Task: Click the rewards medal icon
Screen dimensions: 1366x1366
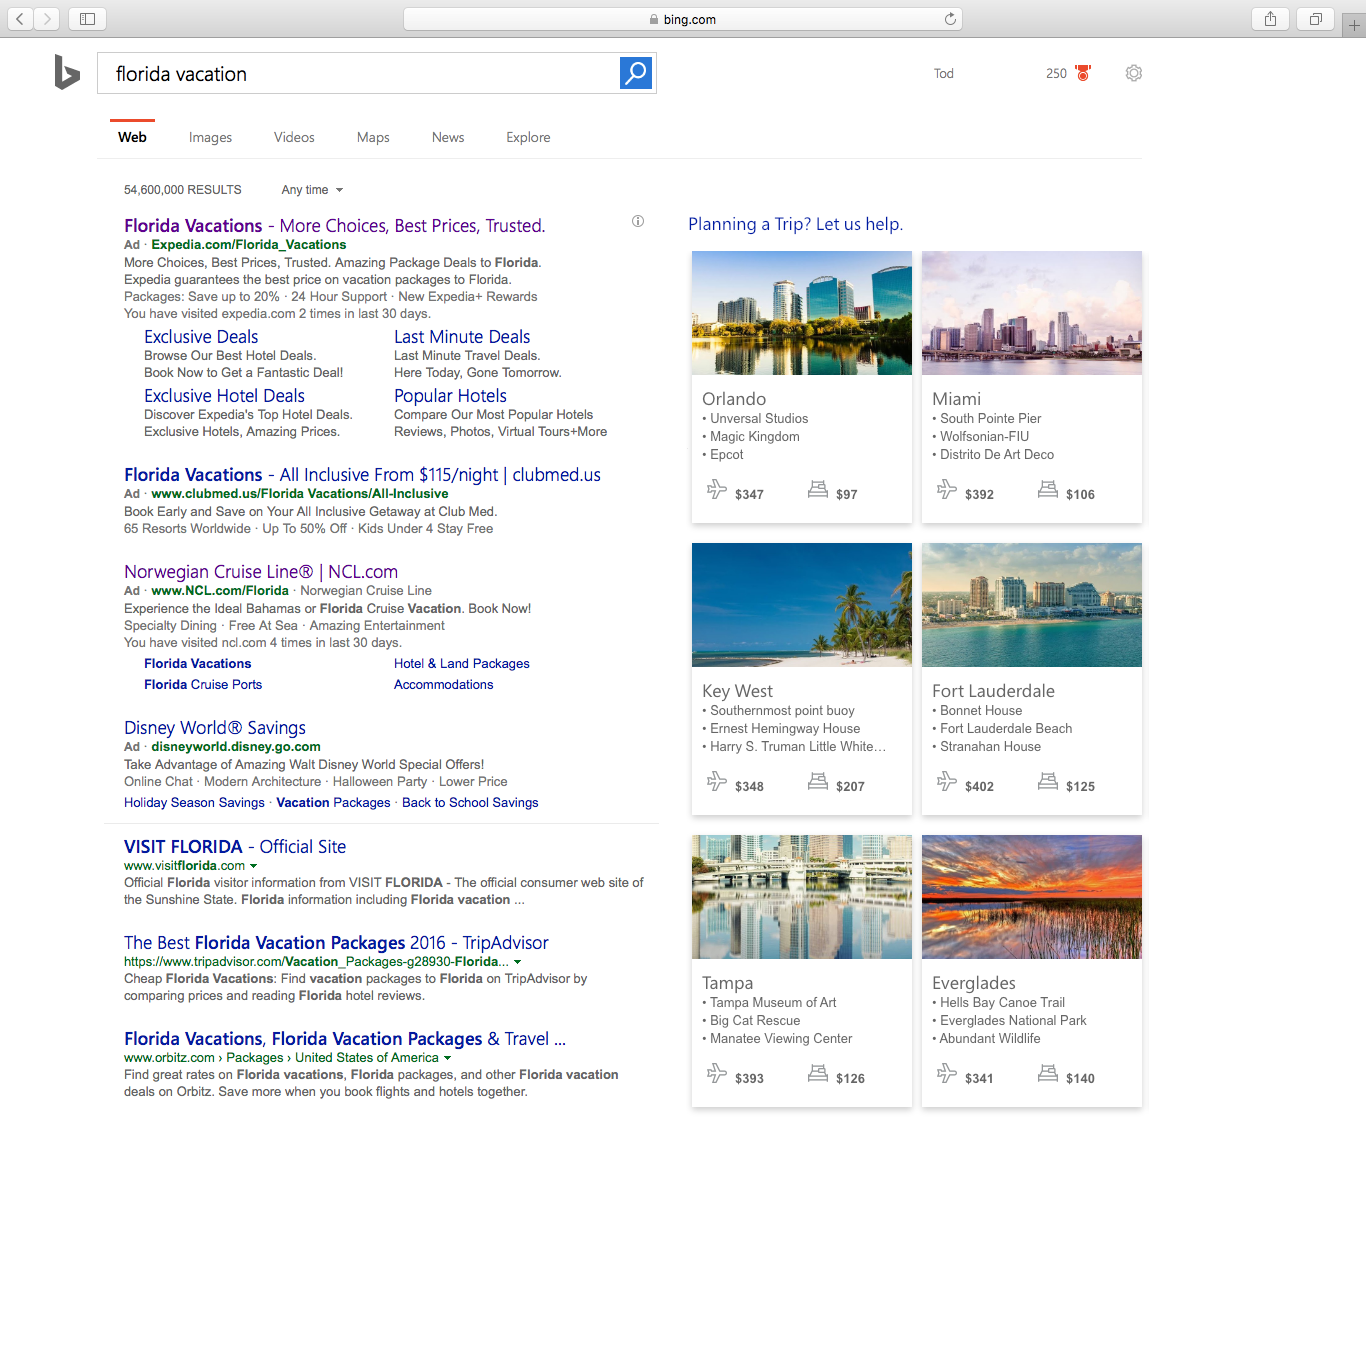Action: coord(1083,73)
